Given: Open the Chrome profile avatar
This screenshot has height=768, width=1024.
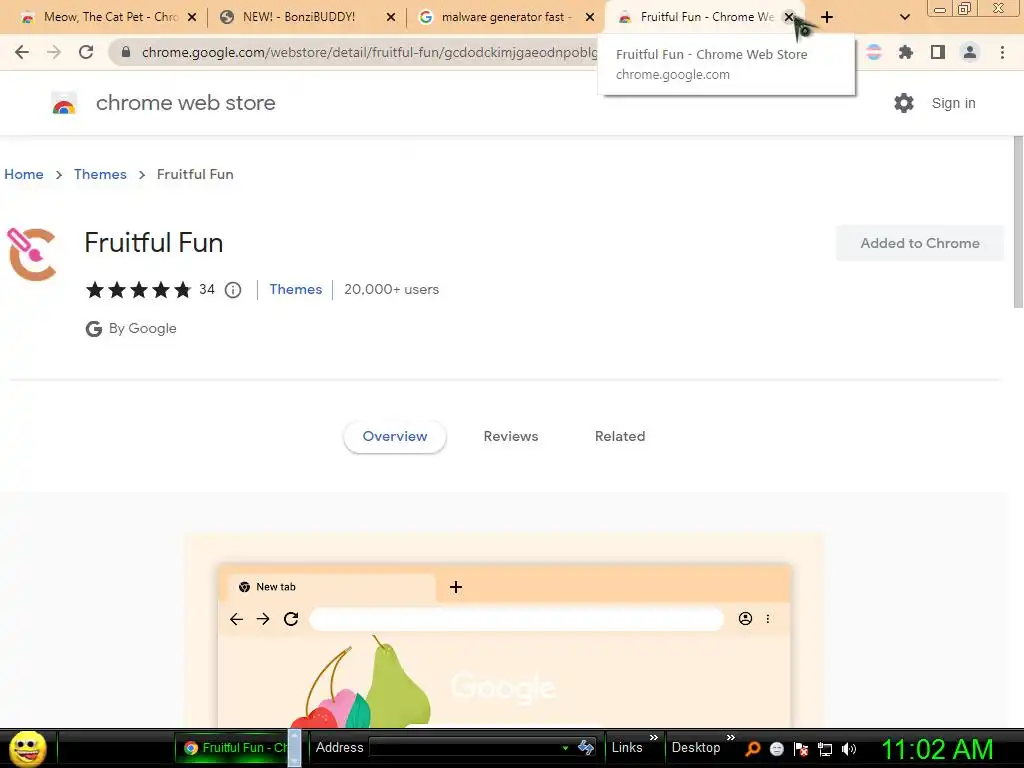Looking at the screenshot, I should [970, 52].
